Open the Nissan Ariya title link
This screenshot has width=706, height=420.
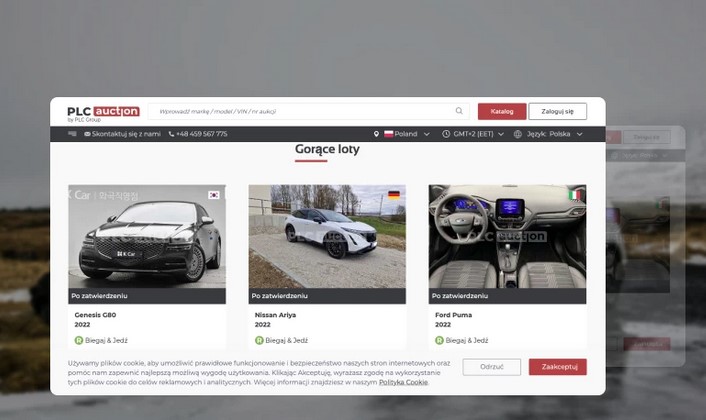point(275,315)
